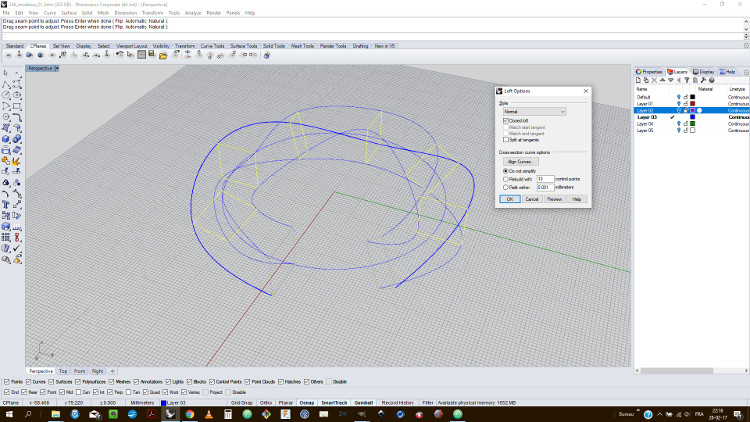Screen dimensions: 750x422
Task: Click the four-viewport layout icon in toolbar
Action: [x=141, y=56]
